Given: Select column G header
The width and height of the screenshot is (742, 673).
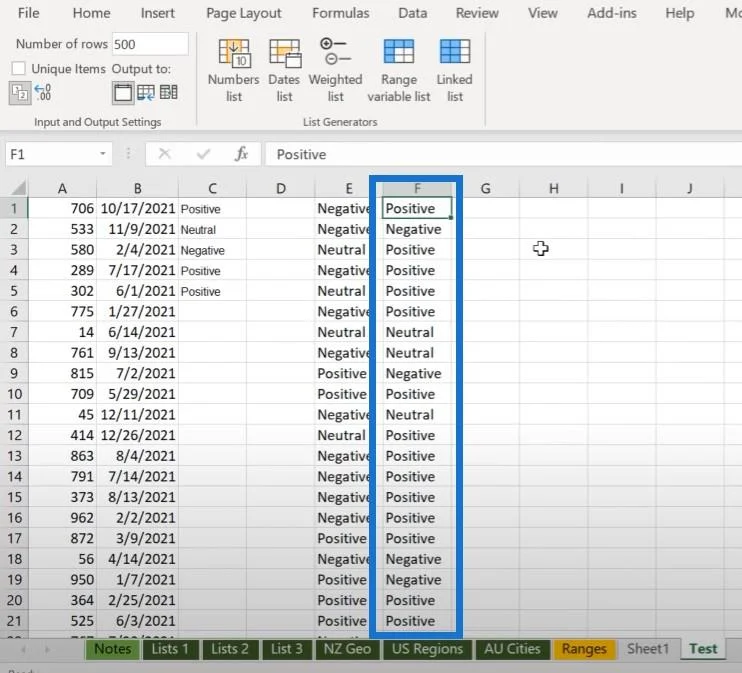Looking at the screenshot, I should point(486,188).
